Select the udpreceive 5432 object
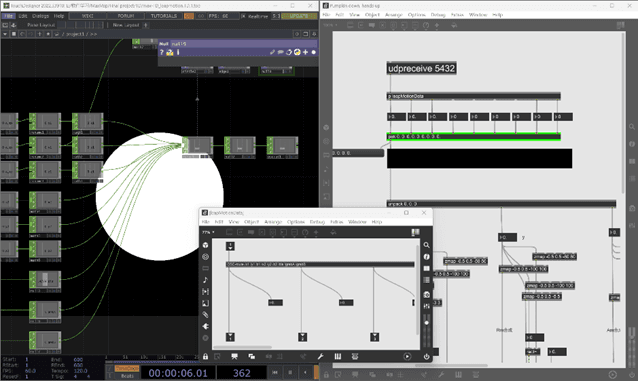The width and height of the screenshot is (638, 381). coord(421,68)
